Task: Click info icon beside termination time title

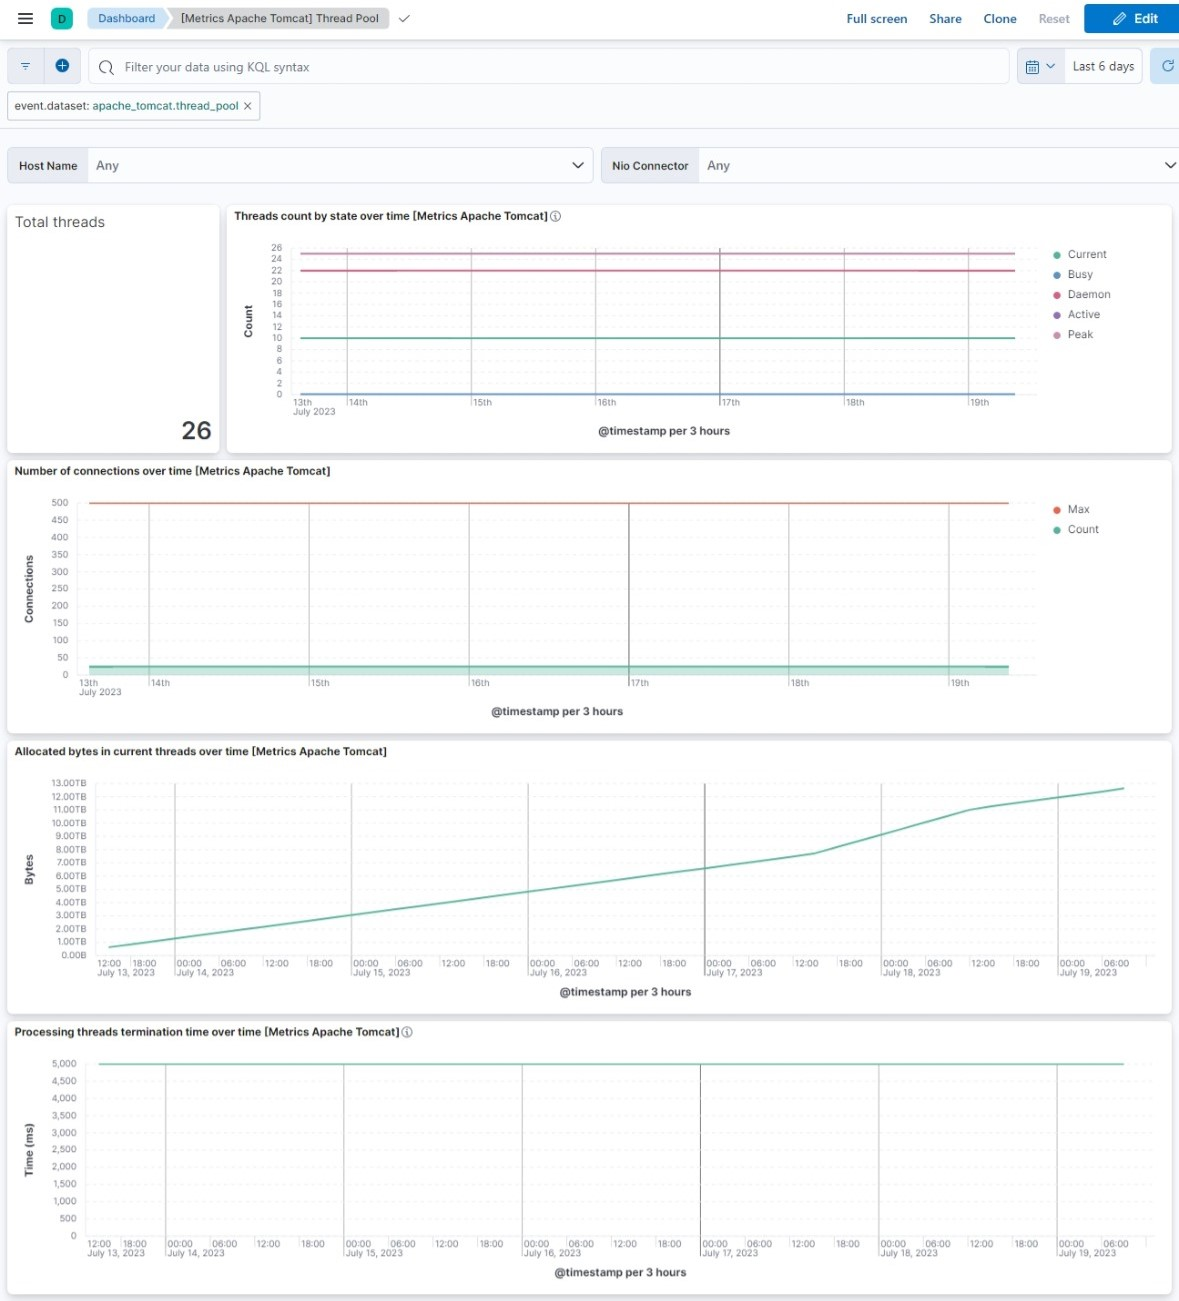Action: [x=407, y=1032]
